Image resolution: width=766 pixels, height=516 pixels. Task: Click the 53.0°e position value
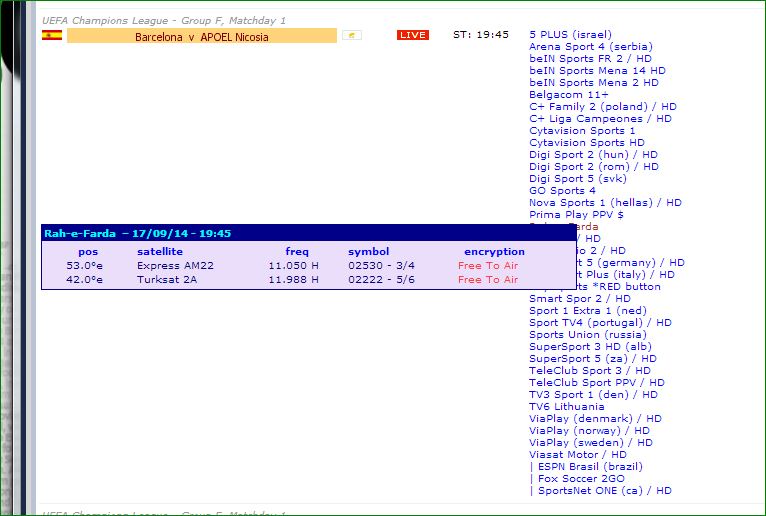tap(85, 265)
